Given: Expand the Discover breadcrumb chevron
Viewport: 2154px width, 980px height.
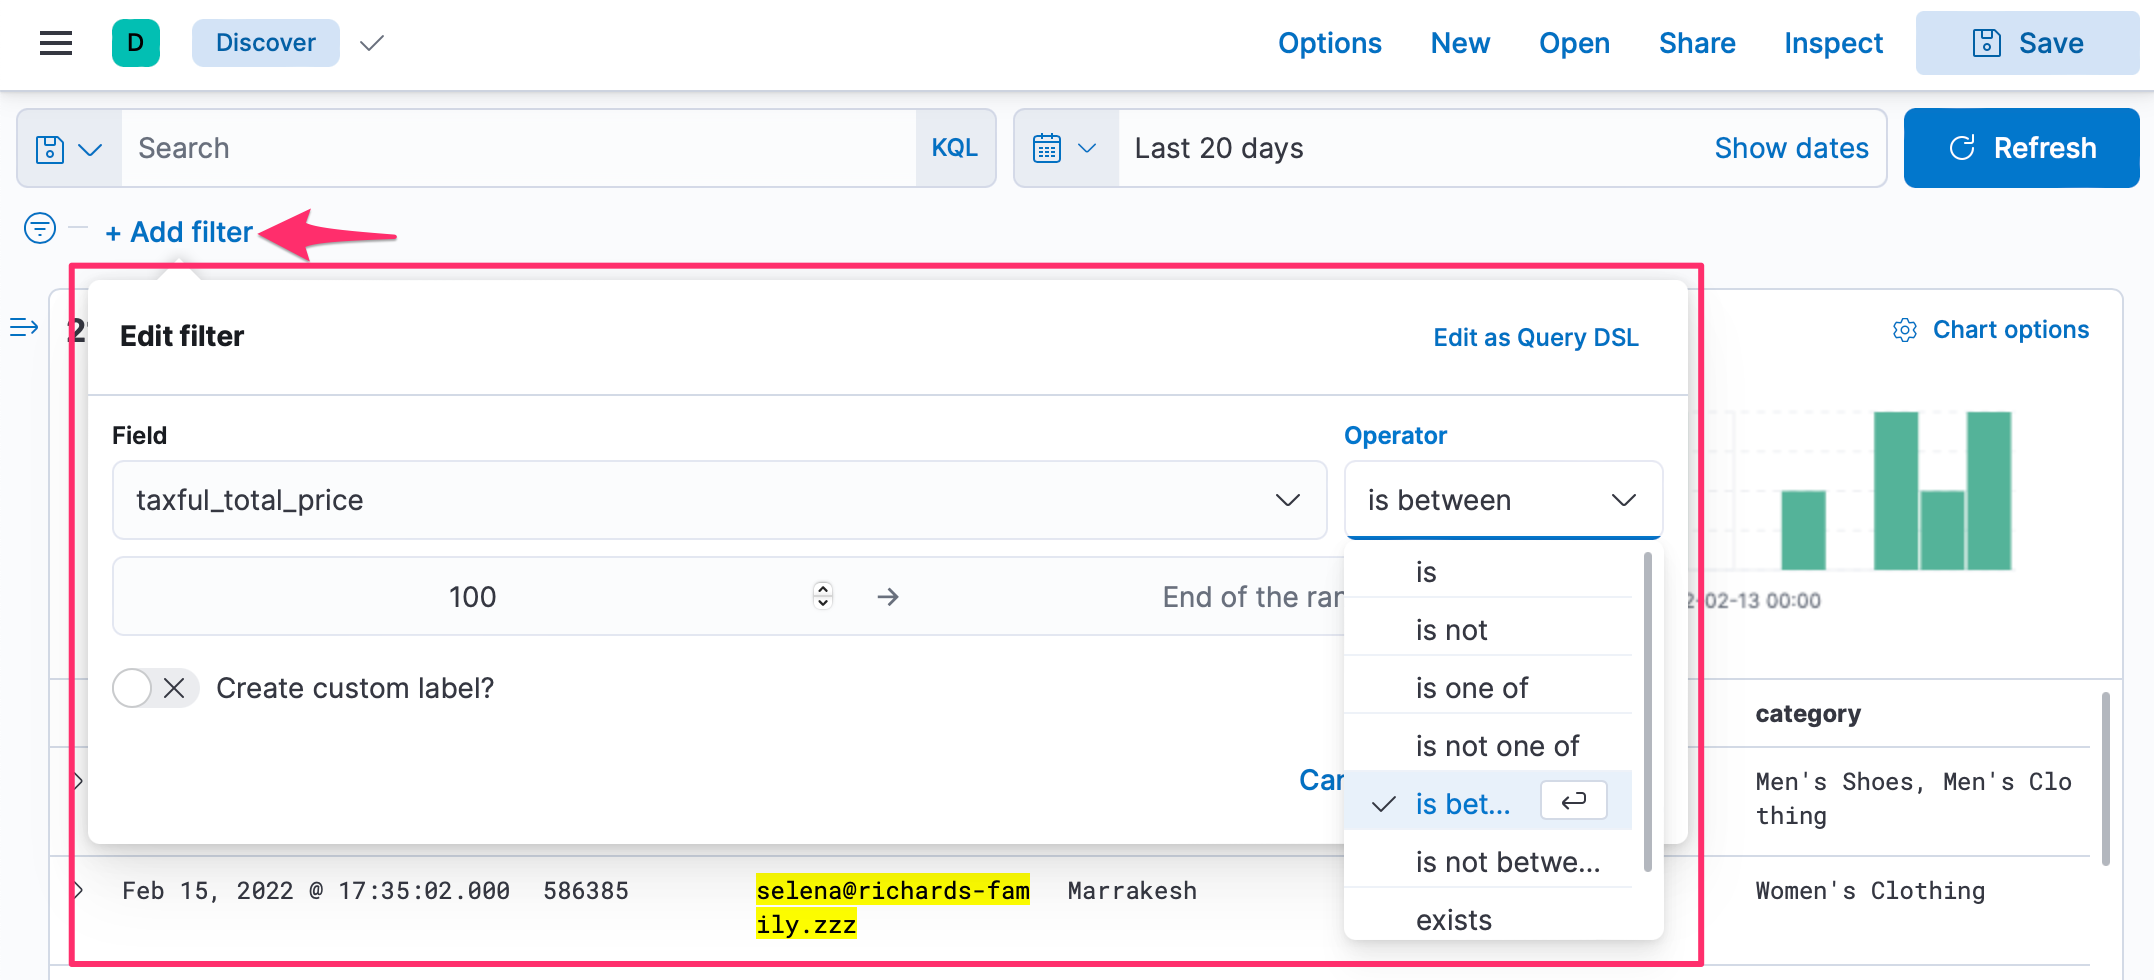Looking at the screenshot, I should 372,43.
